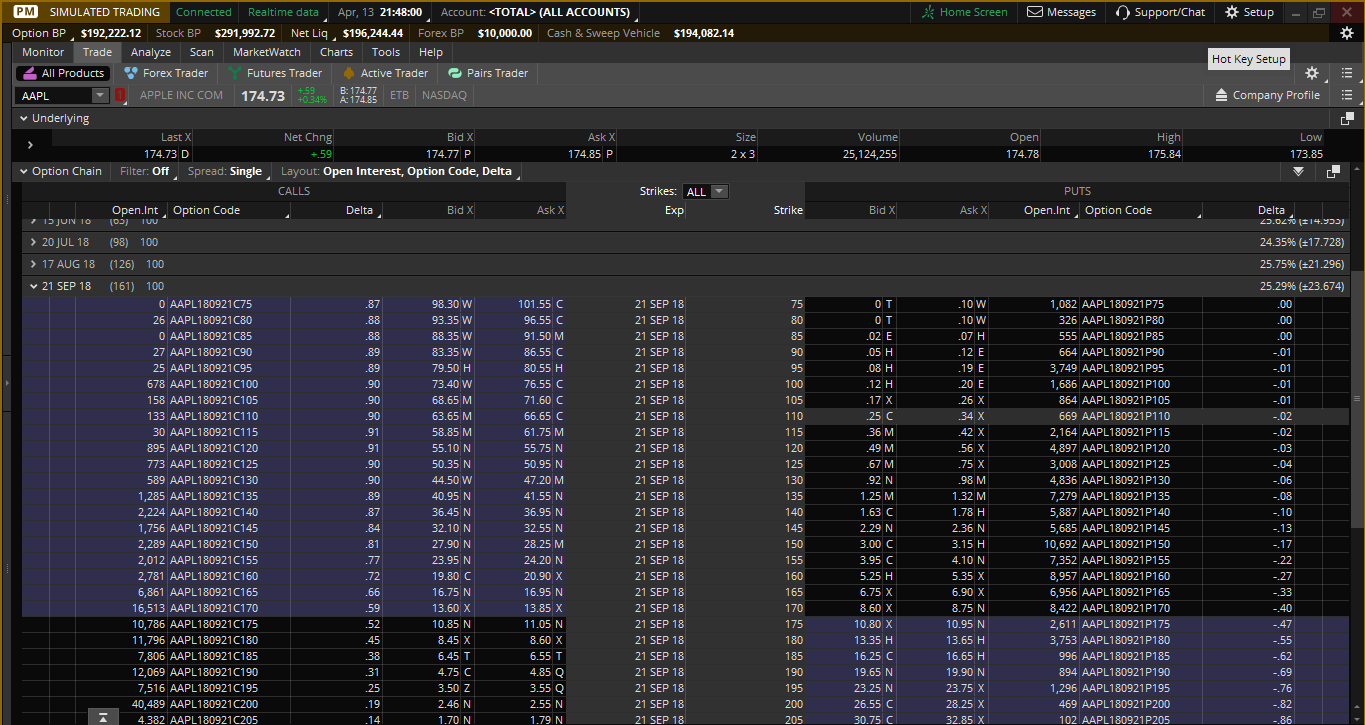1365x725 pixels.
Task: Open the Messages envelope icon
Action: [1033, 12]
